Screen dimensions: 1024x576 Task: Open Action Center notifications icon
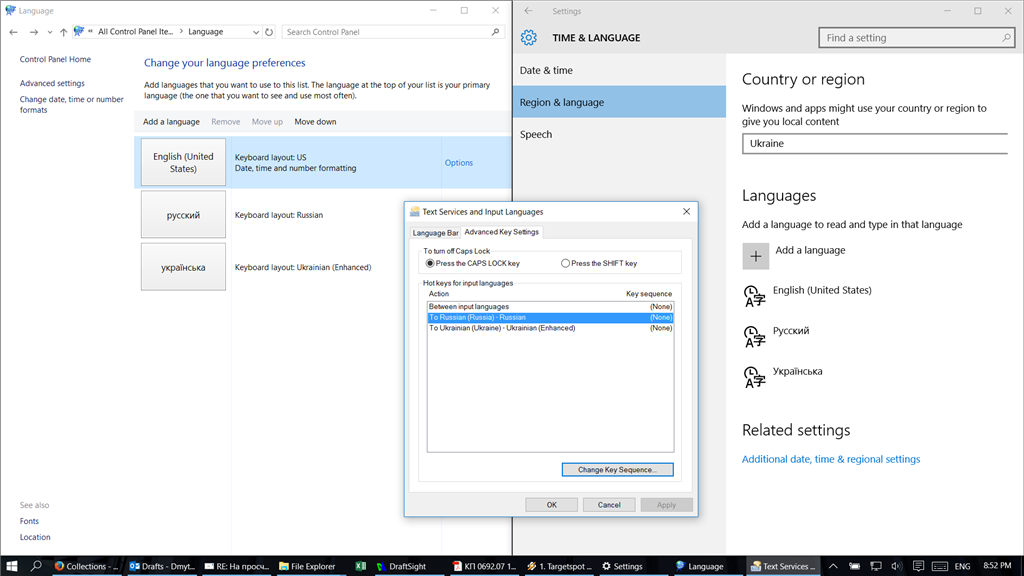coord(918,566)
